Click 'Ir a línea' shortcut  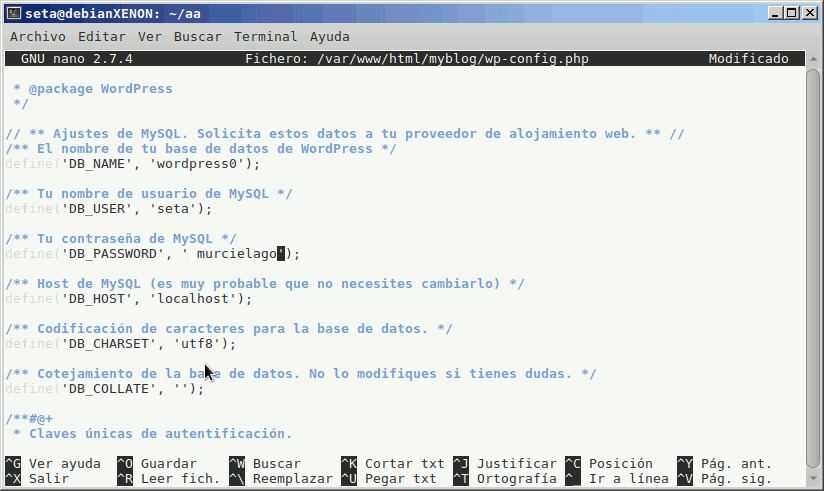point(617,479)
